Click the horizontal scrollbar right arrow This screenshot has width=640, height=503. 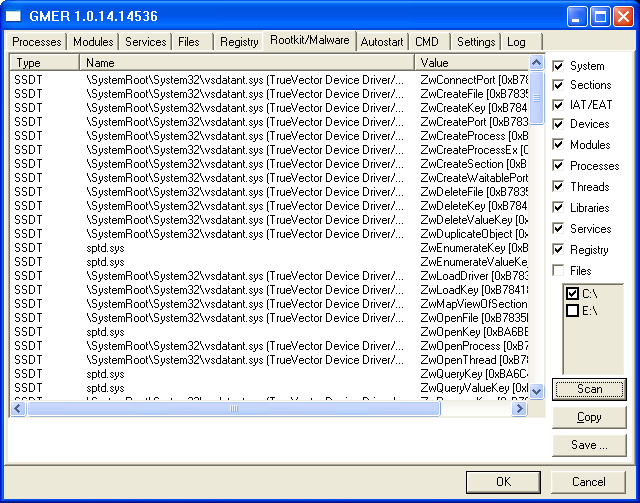[519, 408]
